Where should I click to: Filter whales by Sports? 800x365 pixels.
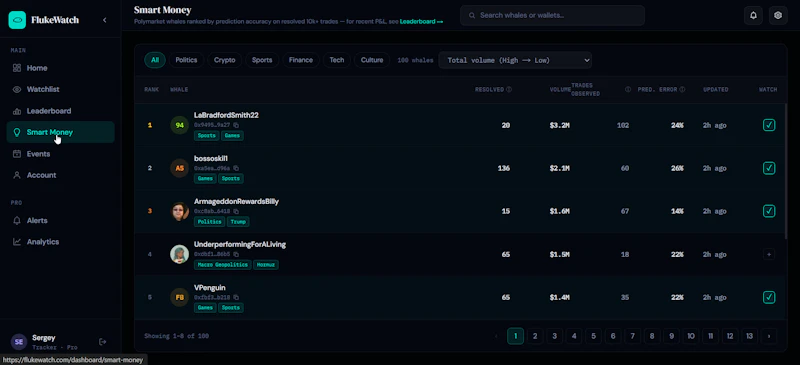pyautogui.click(x=262, y=60)
